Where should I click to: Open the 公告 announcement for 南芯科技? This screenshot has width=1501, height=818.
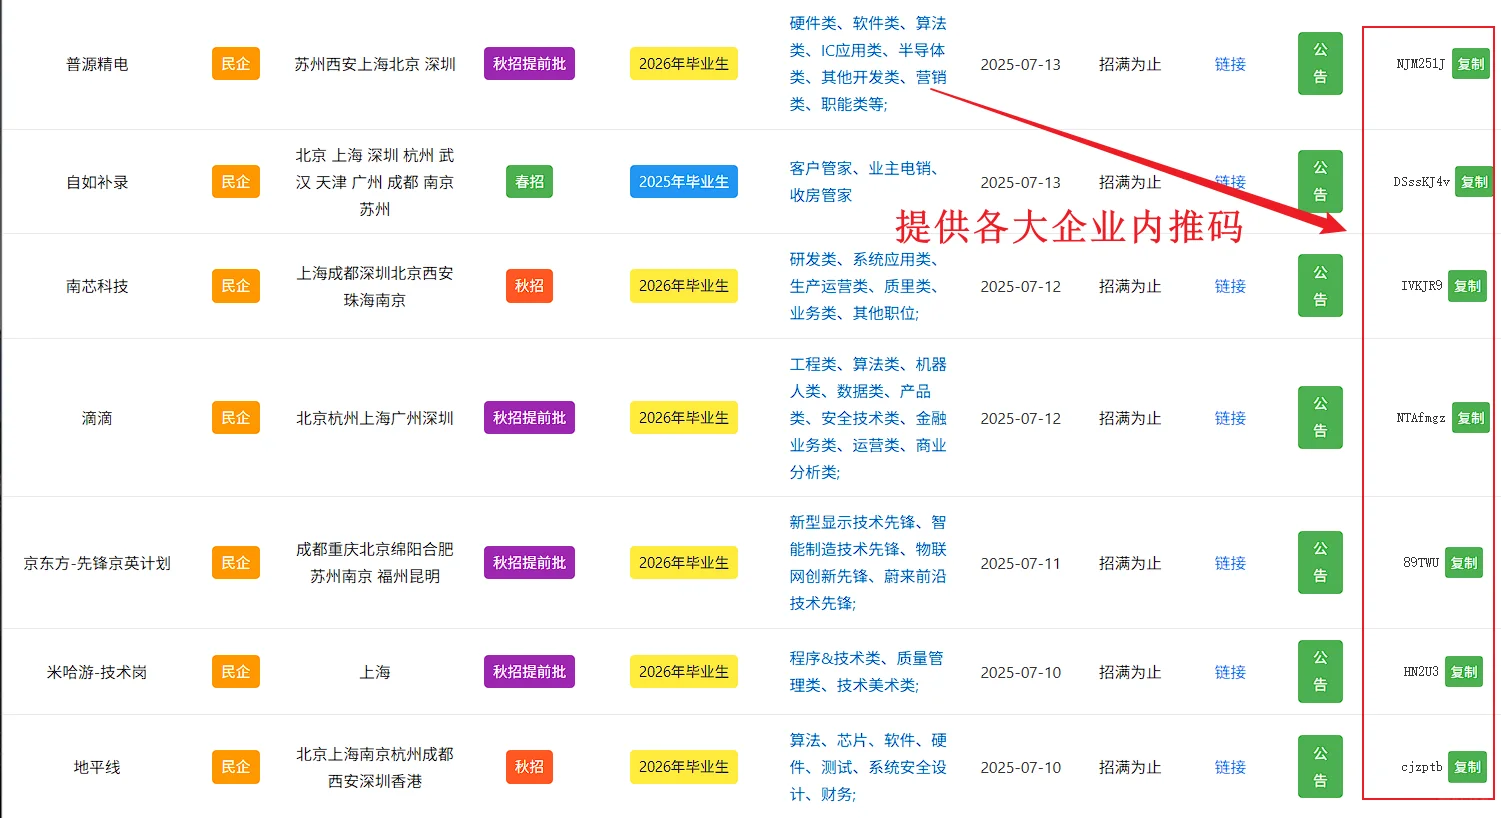coord(1320,286)
